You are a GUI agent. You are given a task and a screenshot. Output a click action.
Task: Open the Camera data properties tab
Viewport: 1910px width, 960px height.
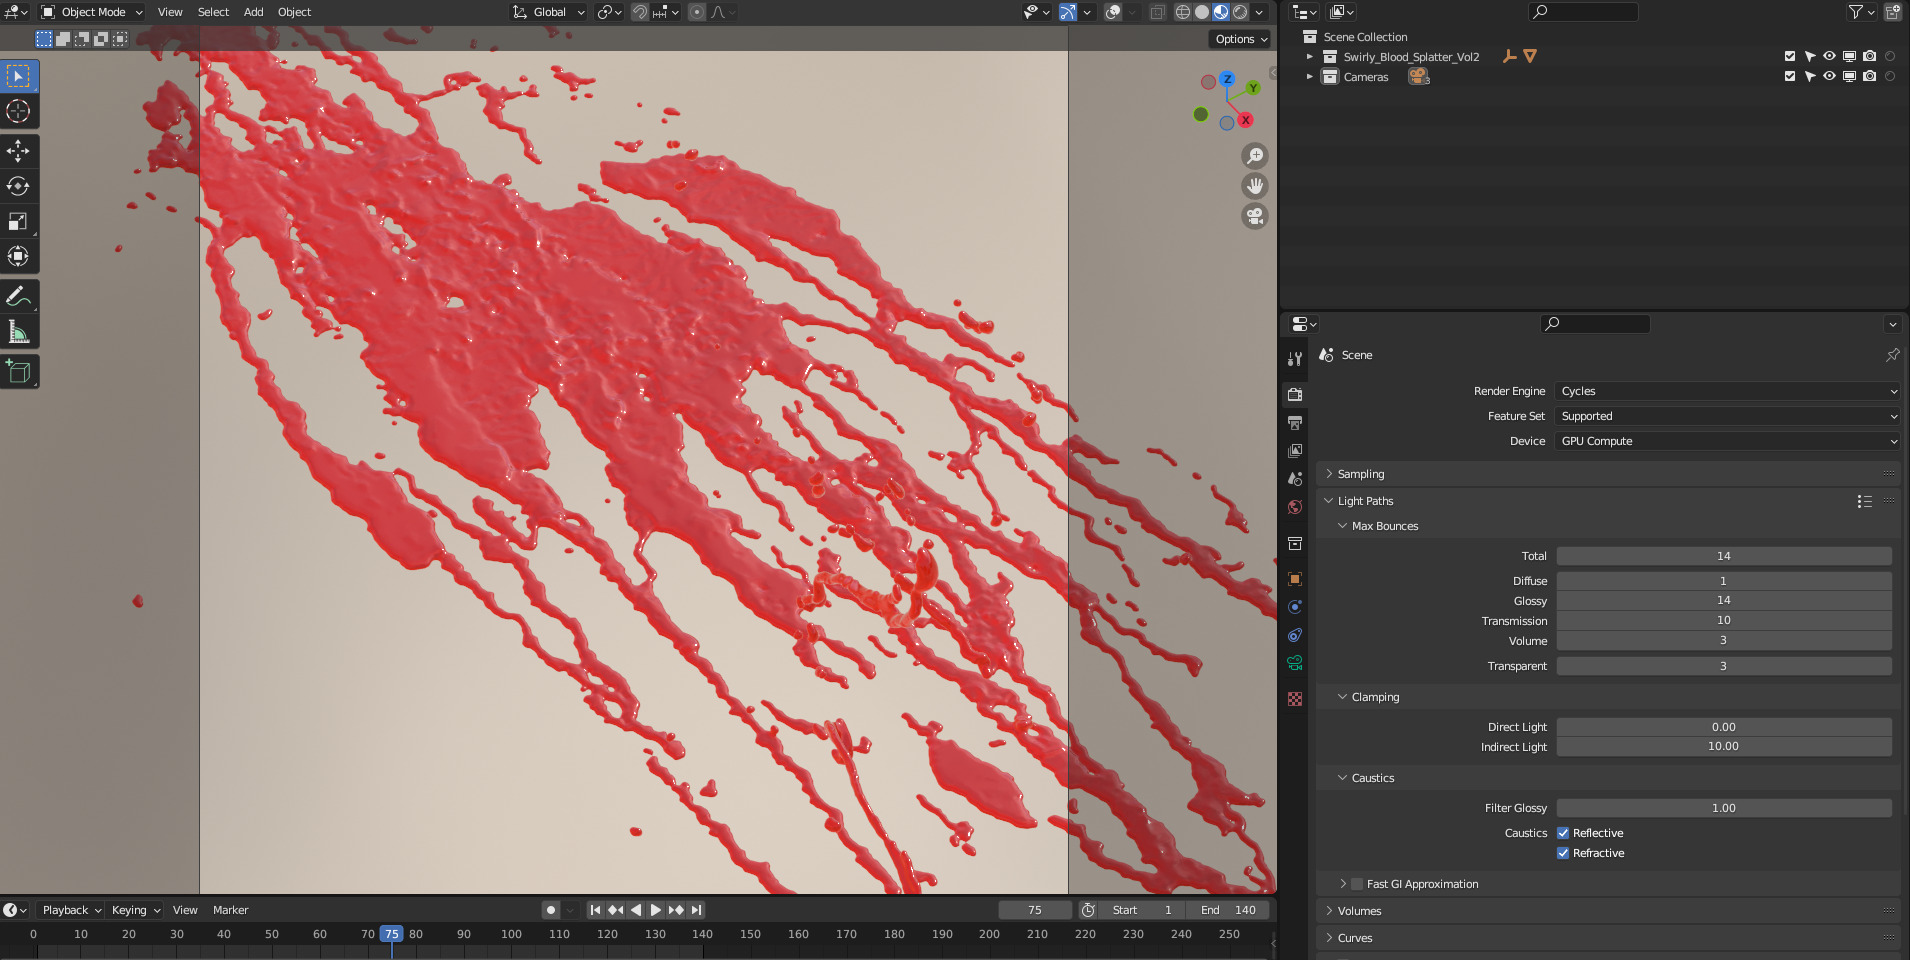(1295, 662)
